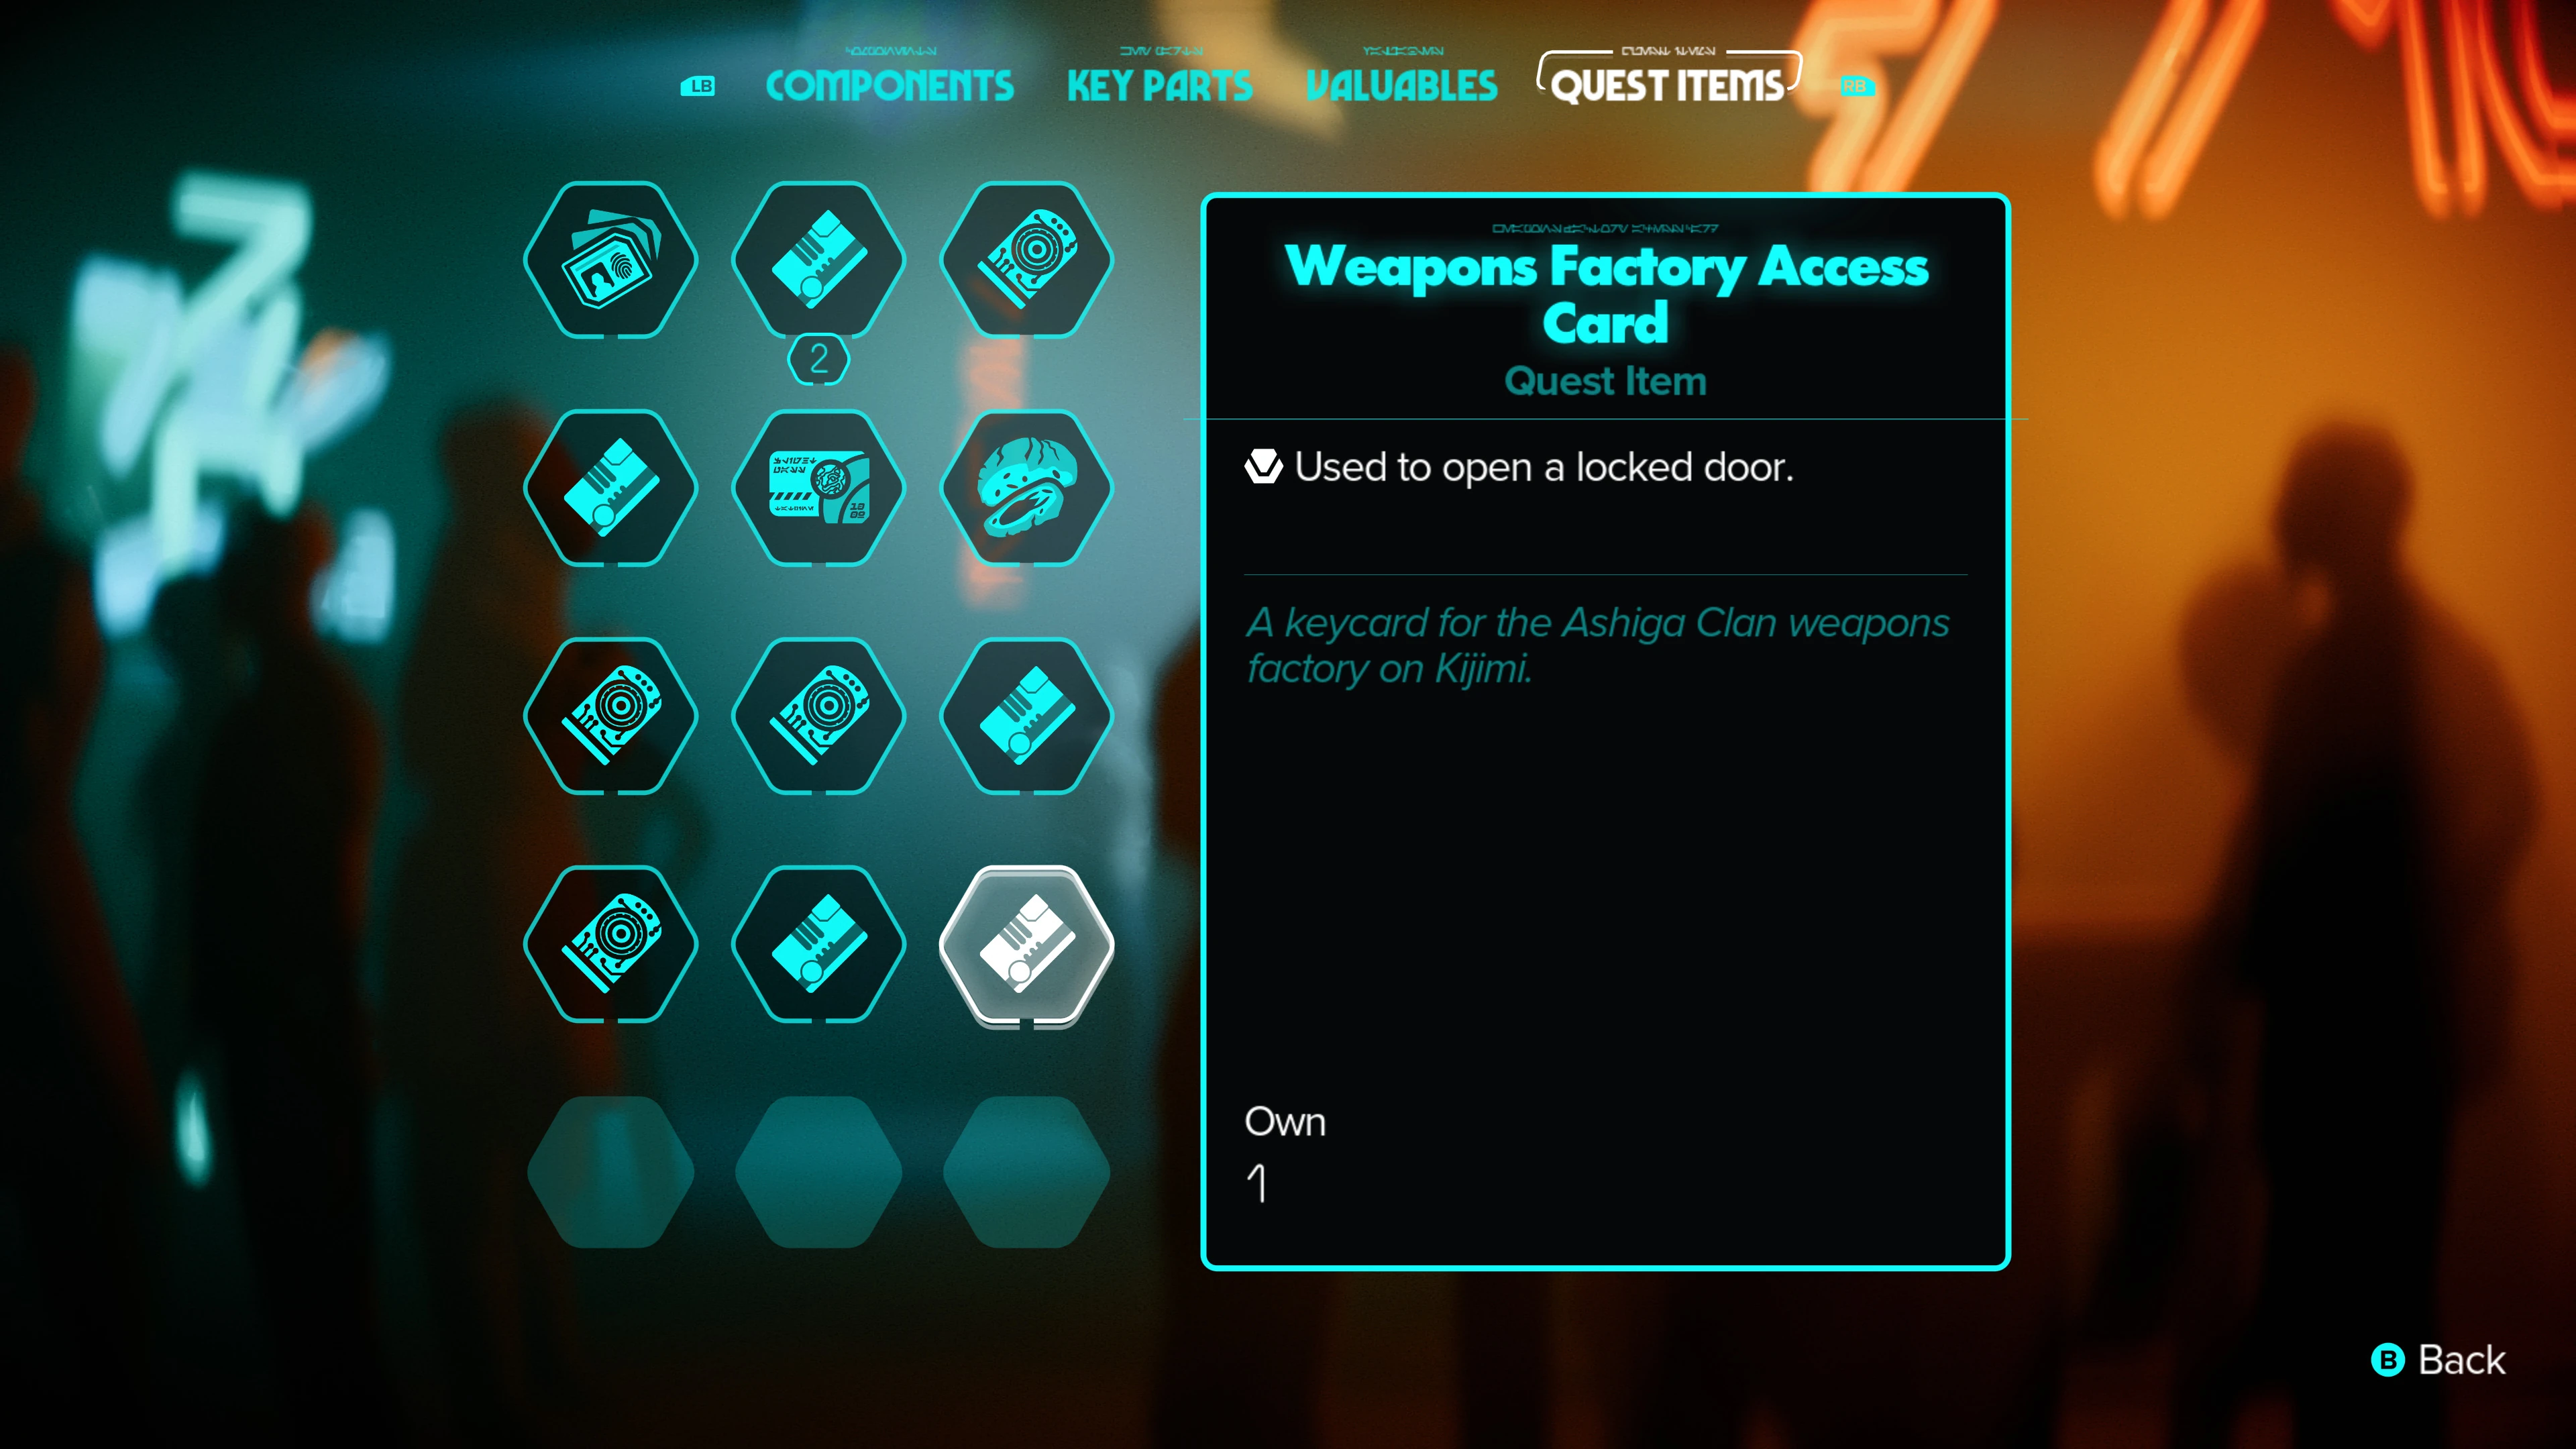Select the data disc item above the mushroom item
Image resolution: width=2576 pixels, height=1449 pixels.
[x=1026, y=260]
